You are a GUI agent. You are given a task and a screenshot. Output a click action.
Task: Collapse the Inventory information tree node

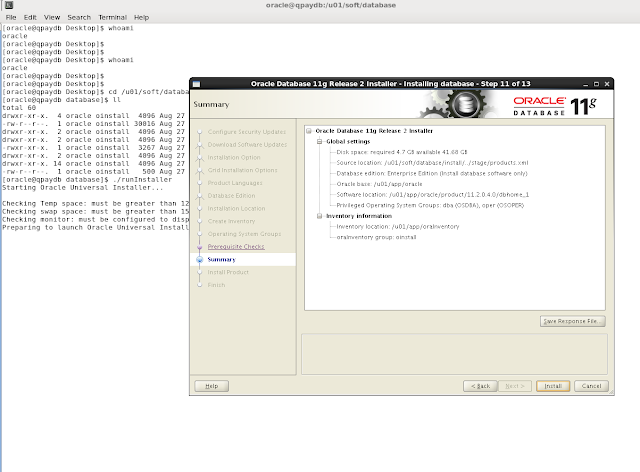320,216
